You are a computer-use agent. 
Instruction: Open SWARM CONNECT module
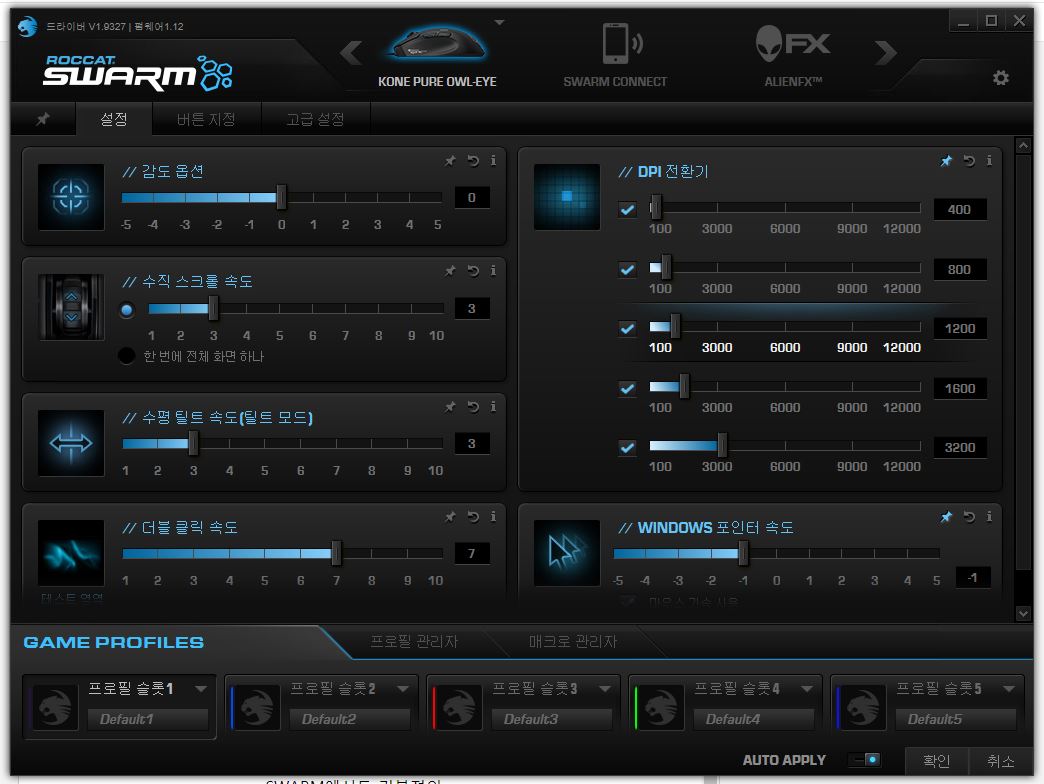coord(615,57)
